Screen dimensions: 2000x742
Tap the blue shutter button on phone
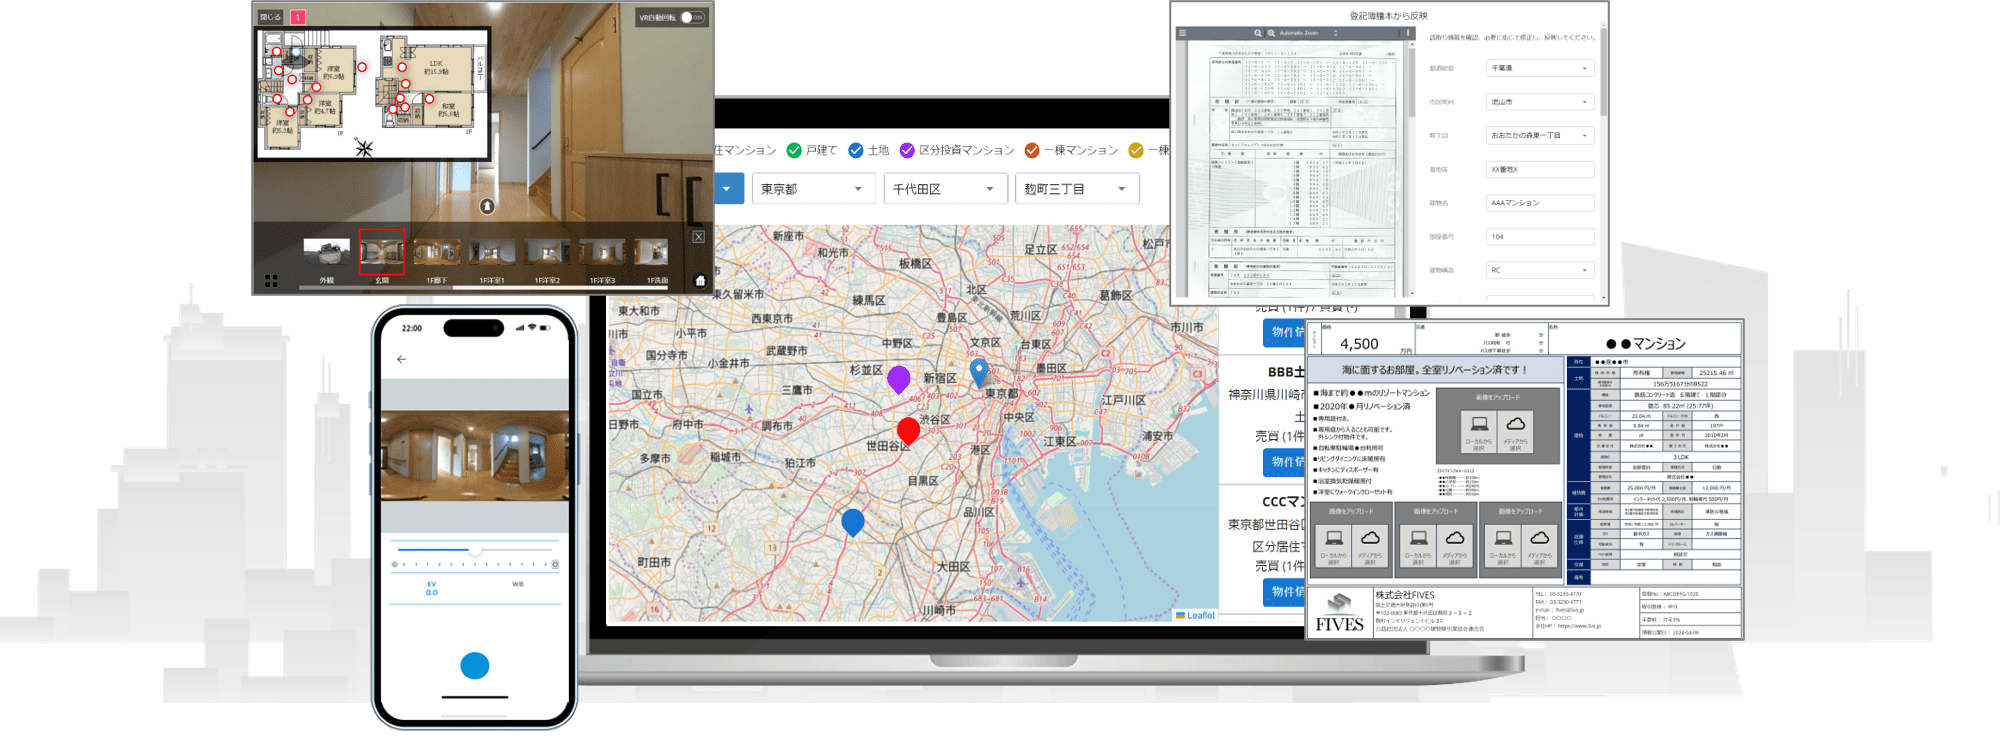coord(475,665)
